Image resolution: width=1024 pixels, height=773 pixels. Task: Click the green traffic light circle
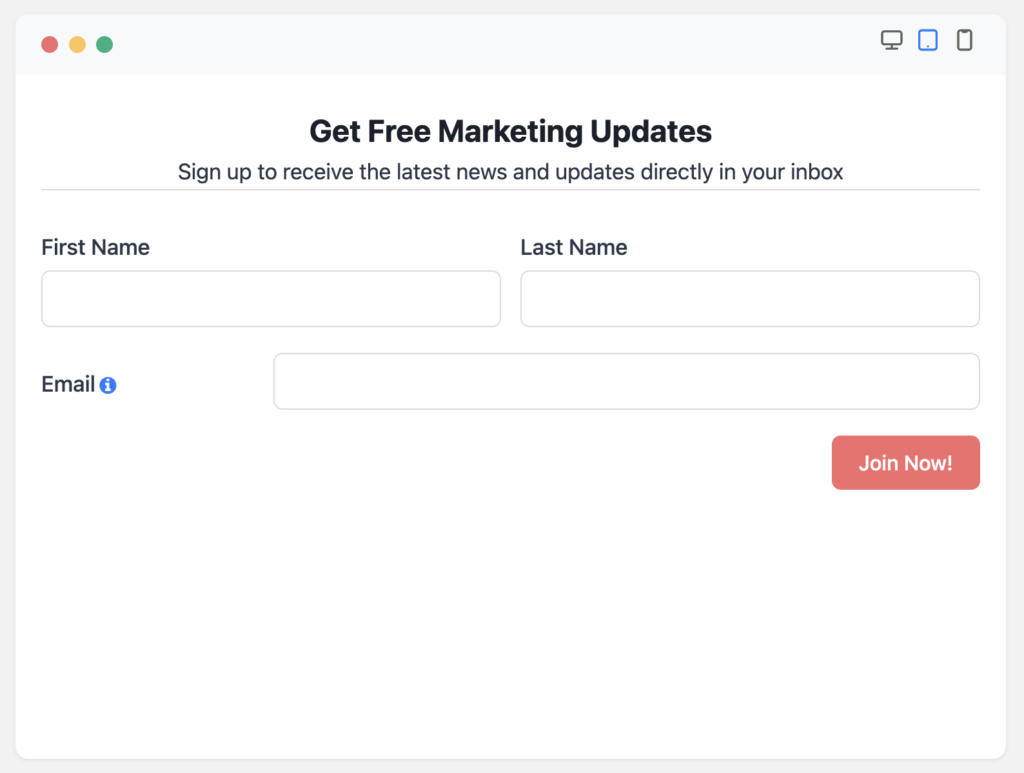[x=105, y=44]
